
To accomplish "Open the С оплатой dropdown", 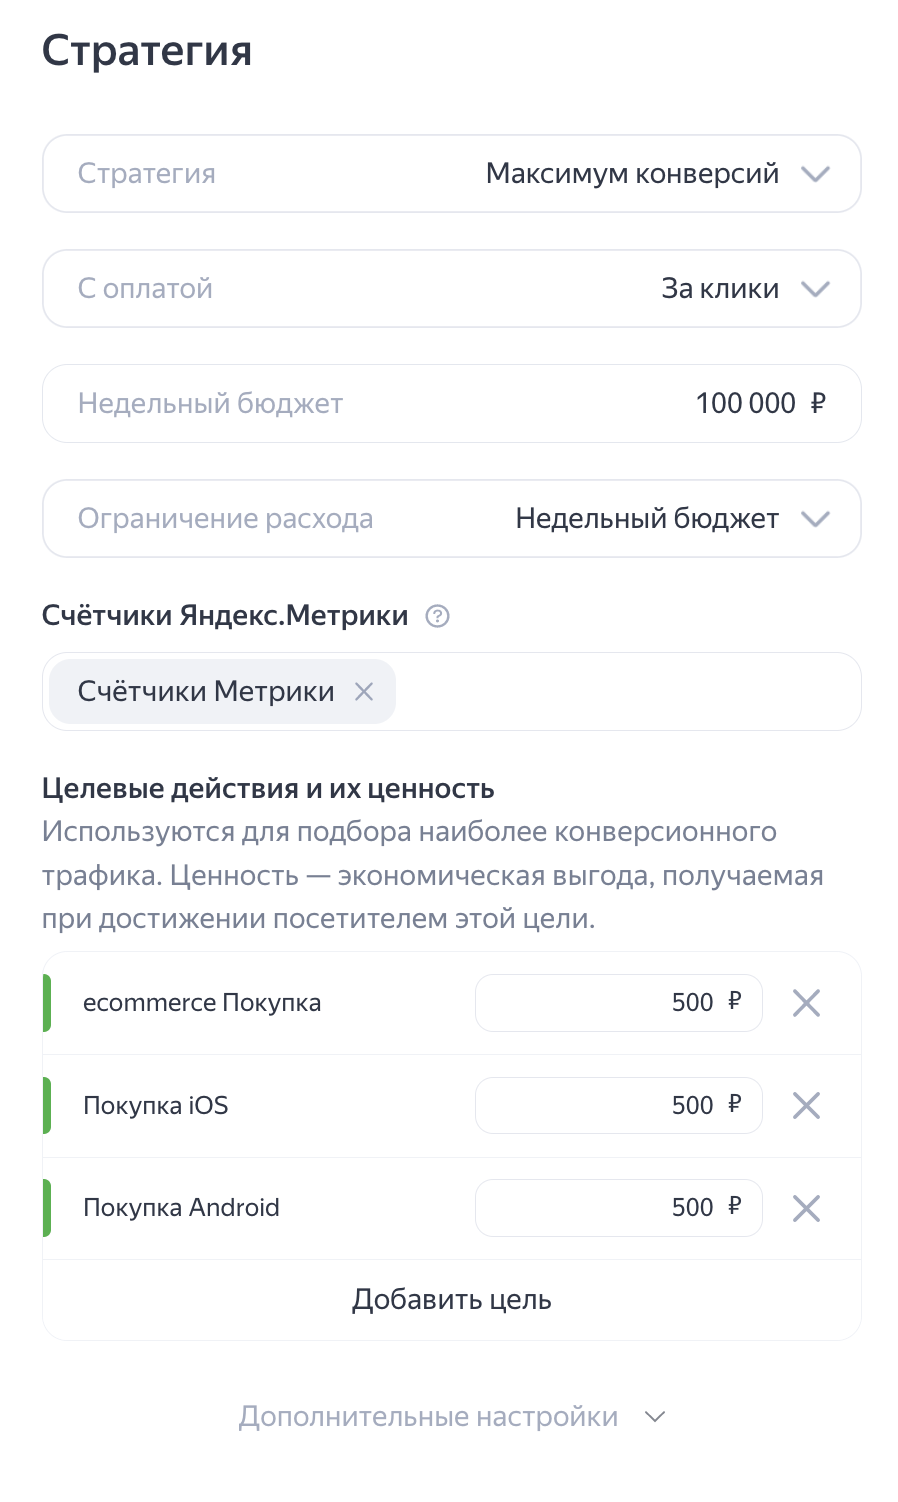I will point(451,289).
